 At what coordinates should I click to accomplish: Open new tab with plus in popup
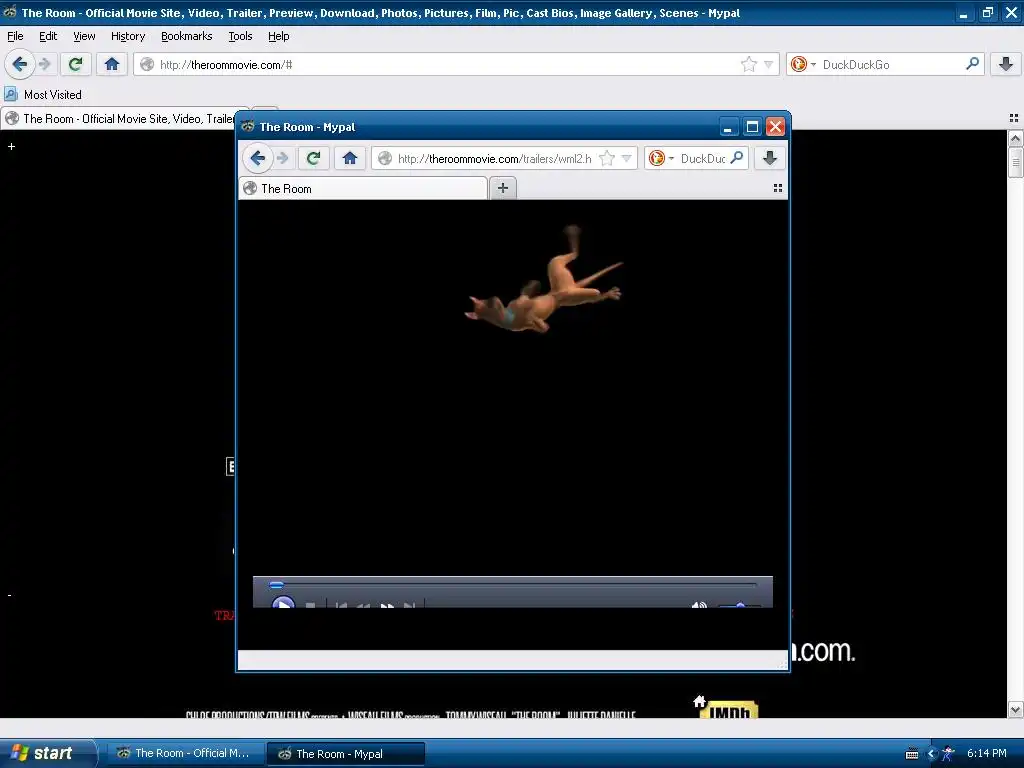(503, 188)
